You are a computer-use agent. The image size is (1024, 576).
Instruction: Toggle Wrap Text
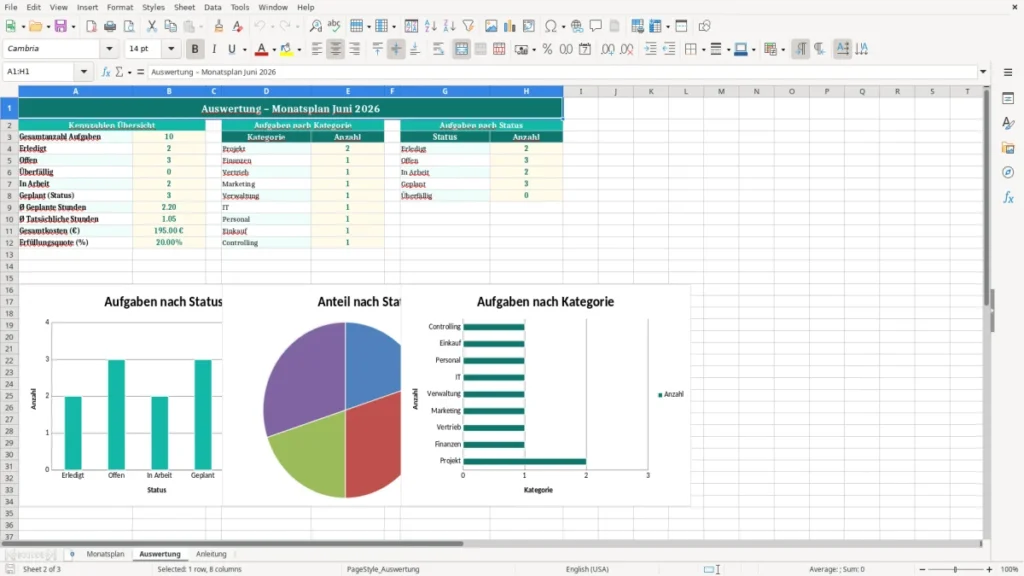pos(438,49)
